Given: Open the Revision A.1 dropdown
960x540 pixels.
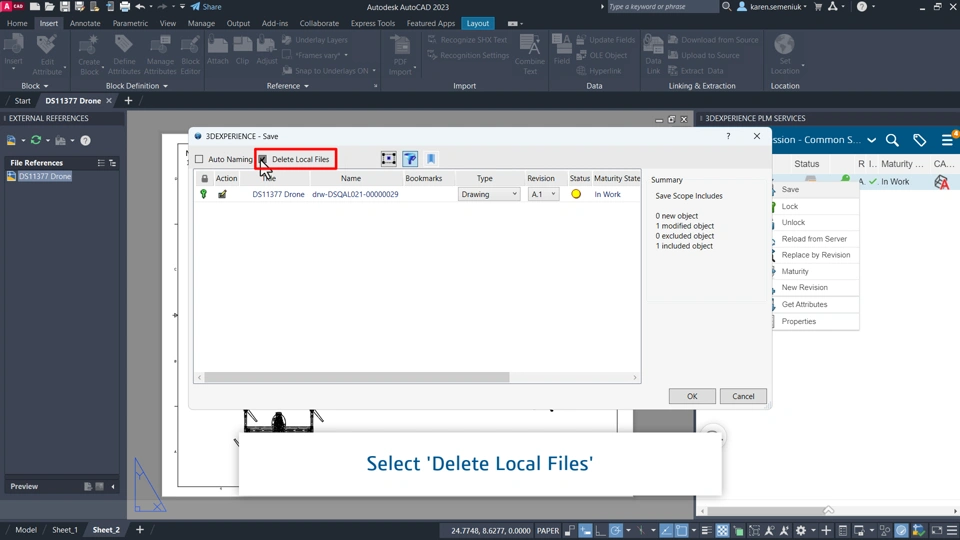Looking at the screenshot, I should point(543,194).
